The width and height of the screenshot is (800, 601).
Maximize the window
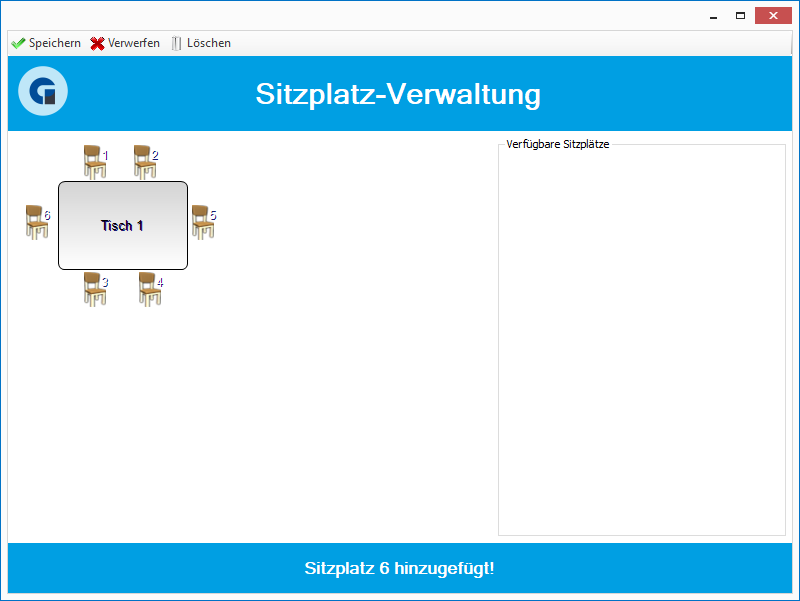(740, 16)
